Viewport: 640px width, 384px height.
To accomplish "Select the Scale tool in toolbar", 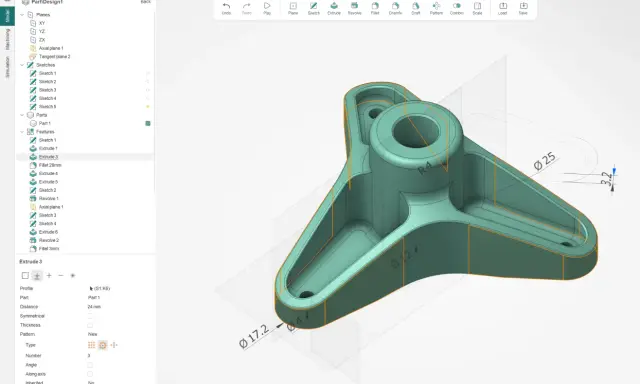I will pyautogui.click(x=477, y=8).
